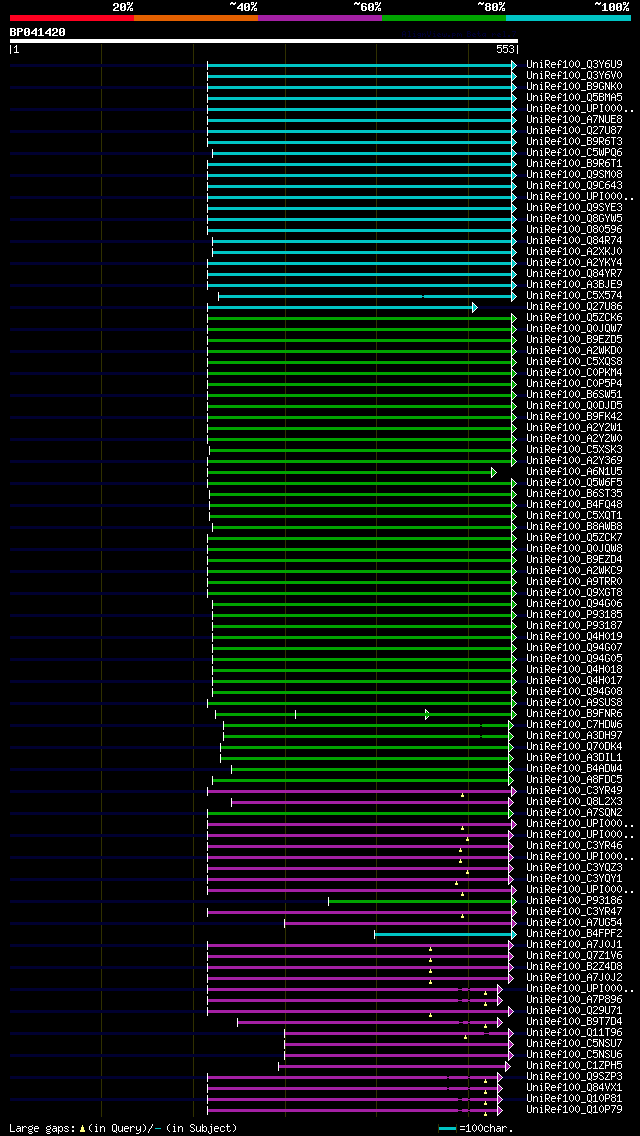
Task: Select the UniRef100_A6N1U5 label
Action: point(574,471)
